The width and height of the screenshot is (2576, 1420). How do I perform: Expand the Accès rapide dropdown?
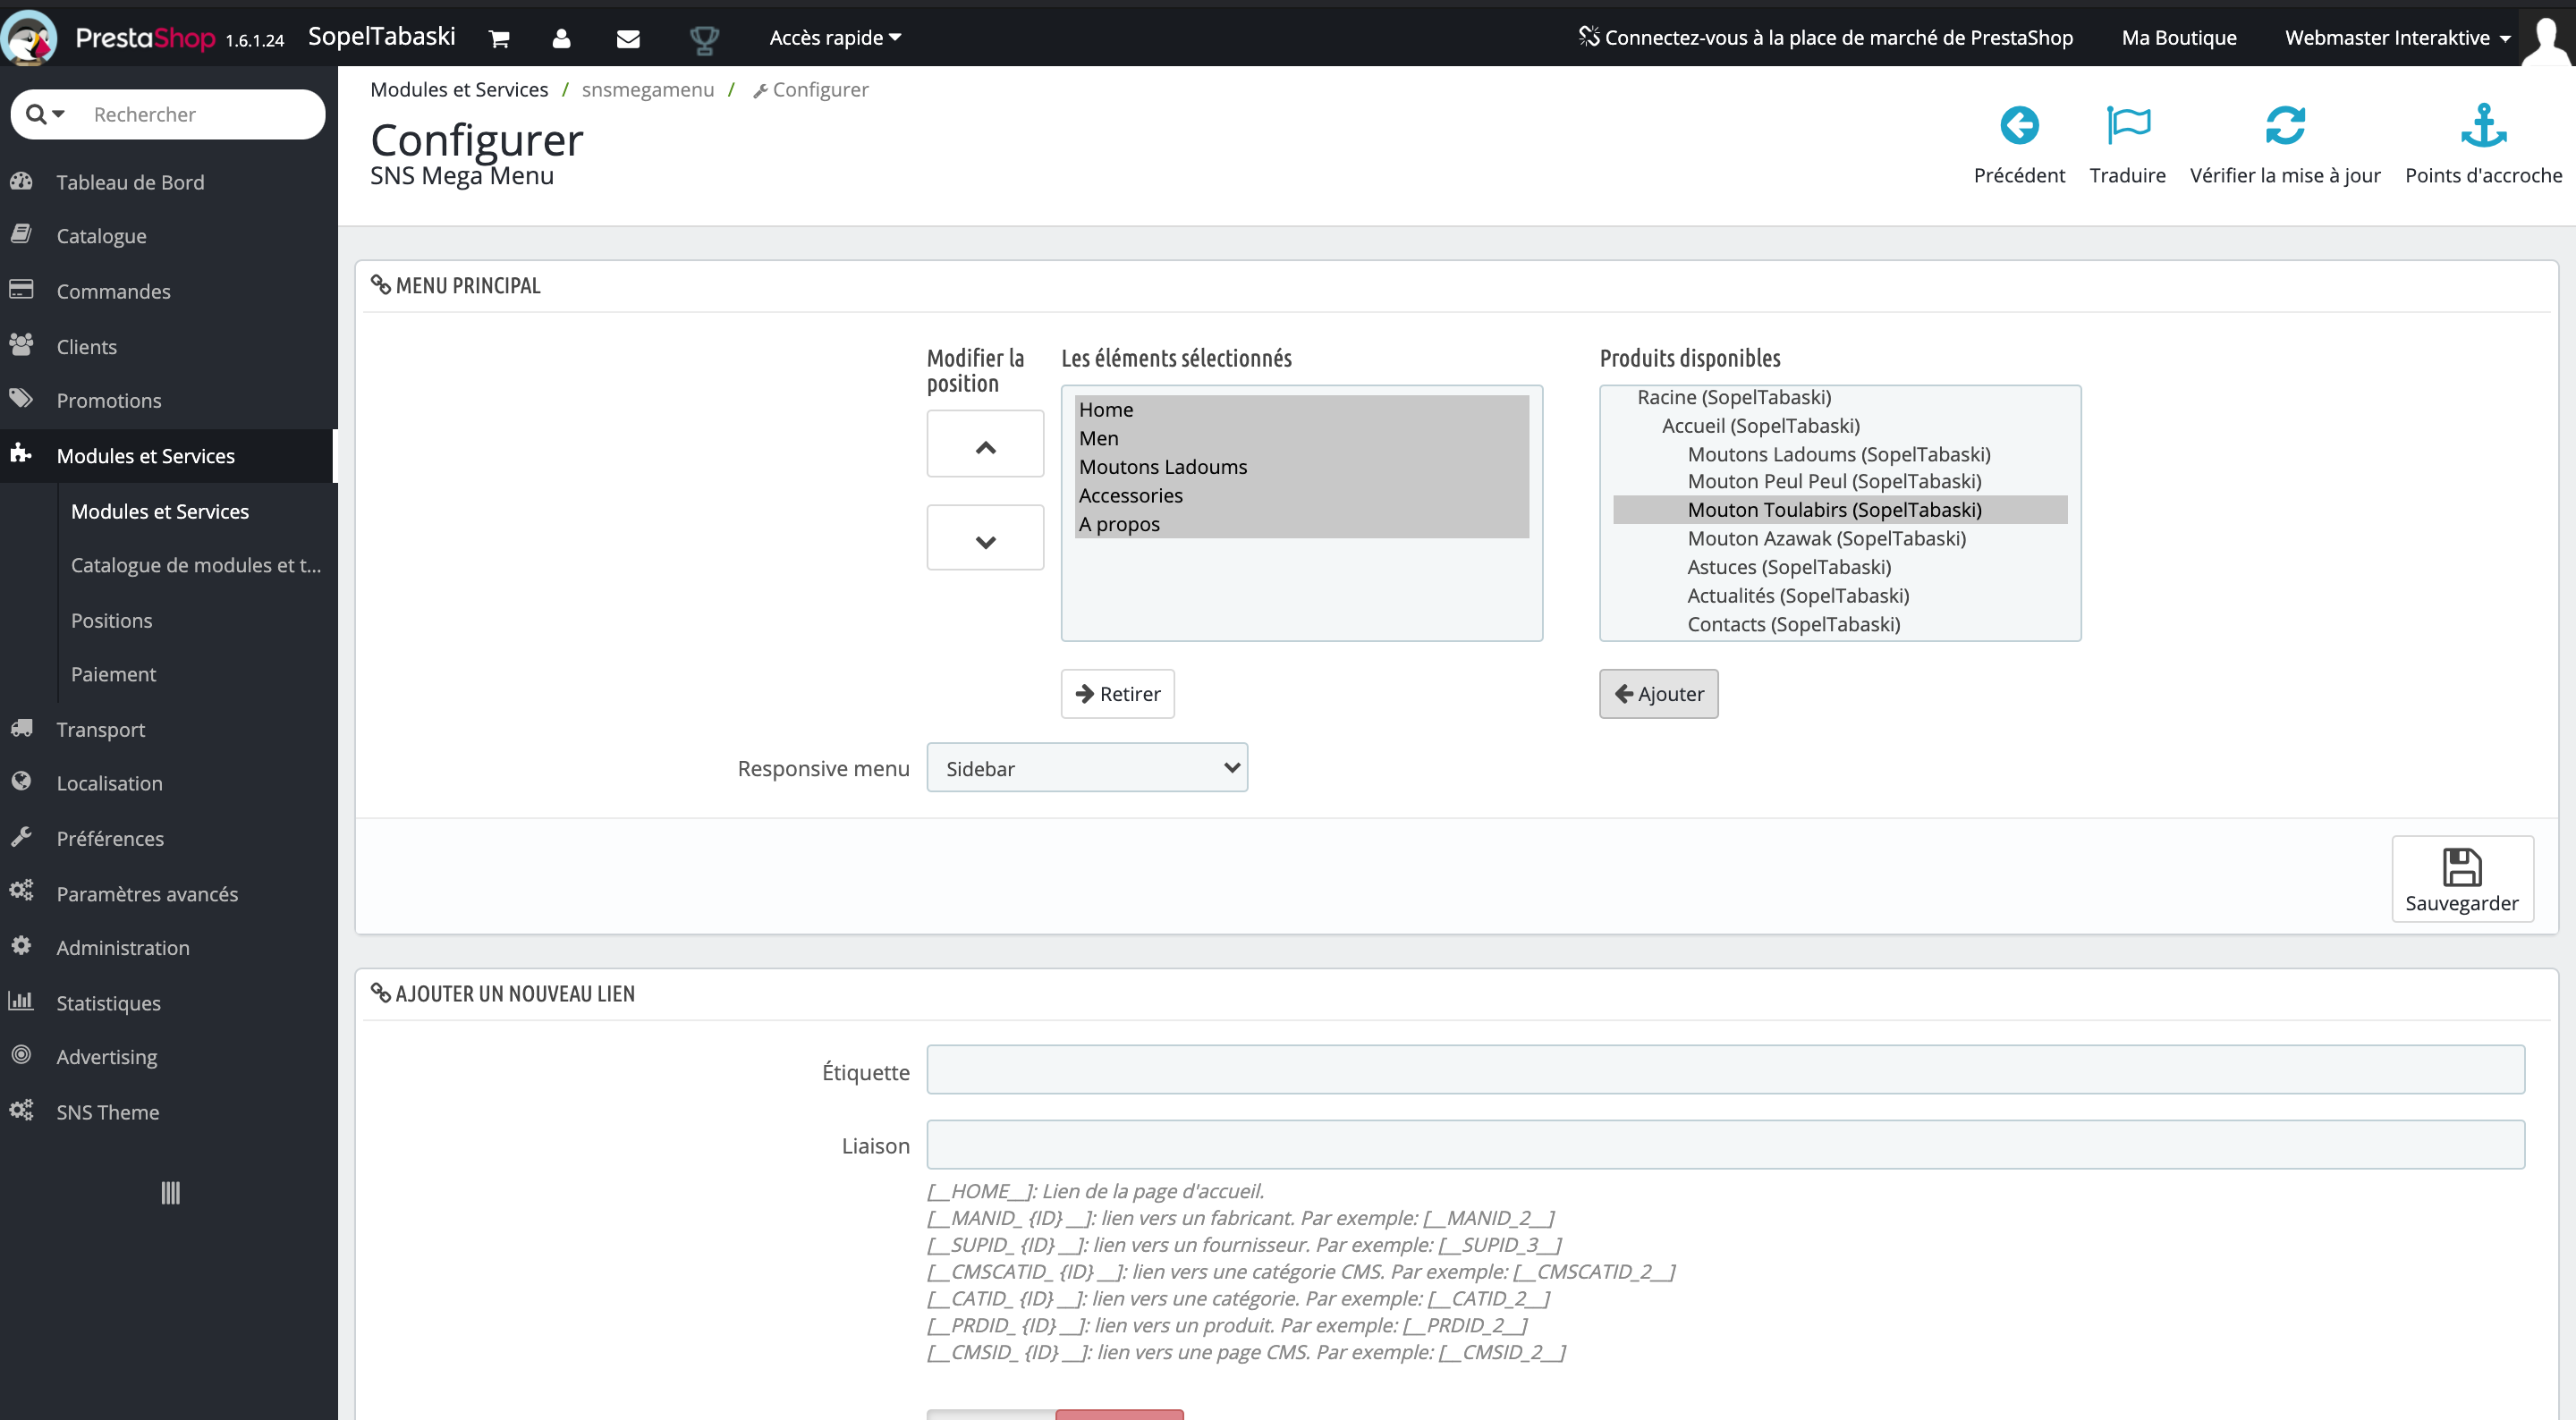[x=834, y=38]
